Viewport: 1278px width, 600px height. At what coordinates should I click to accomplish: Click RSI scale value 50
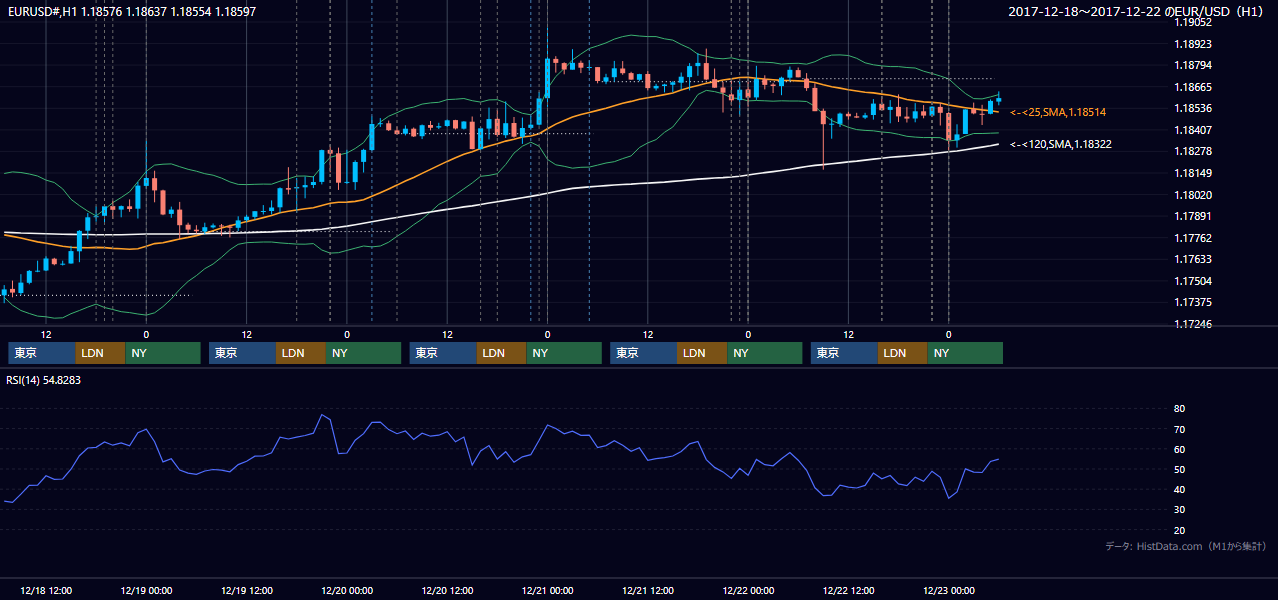(1179, 469)
